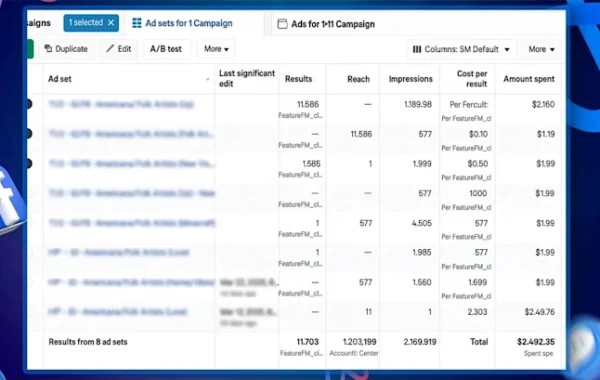Sort by Last significant edit column
This screenshot has height=380, width=600.
[247, 78]
